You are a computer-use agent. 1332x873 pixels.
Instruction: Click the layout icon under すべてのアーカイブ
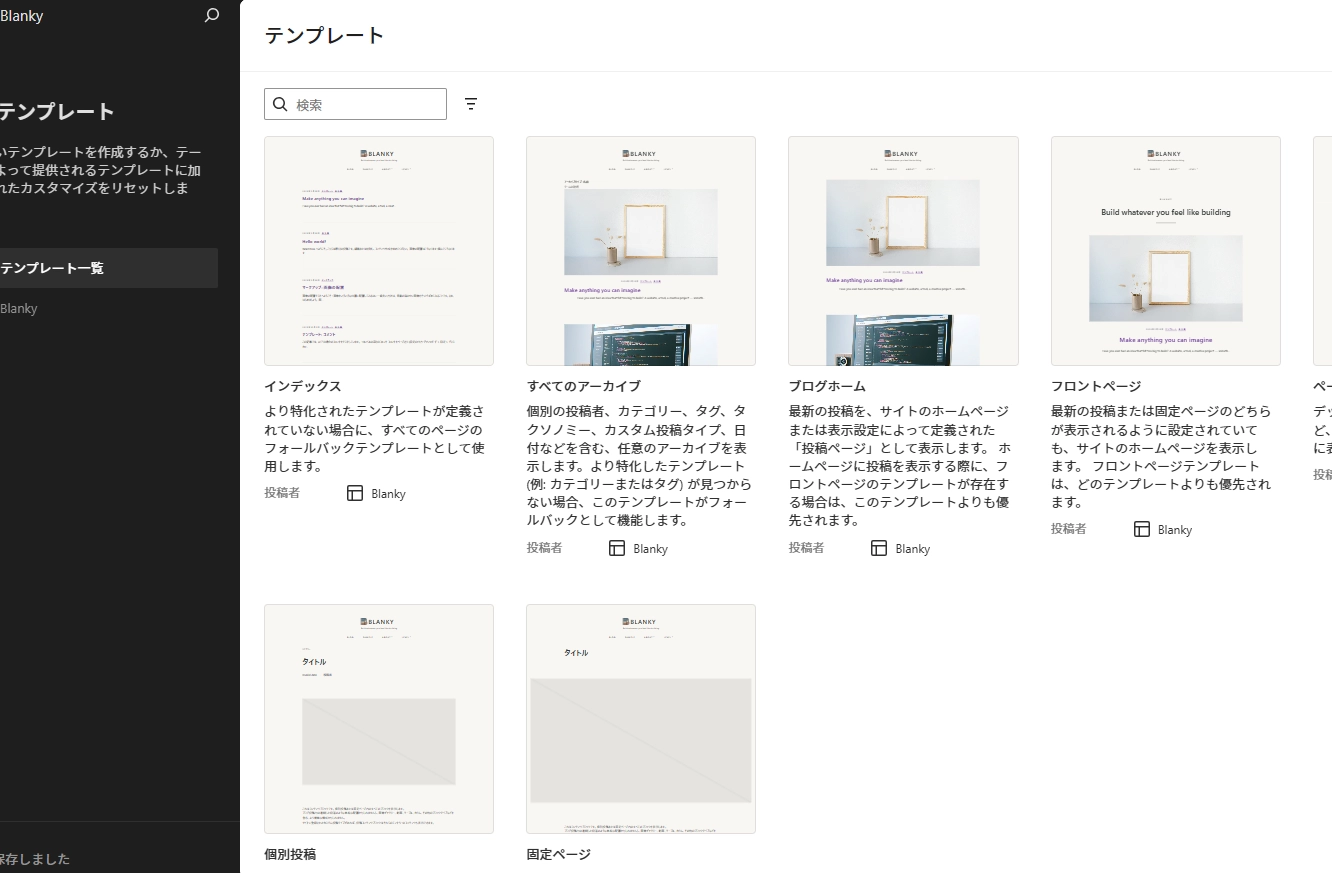(617, 548)
